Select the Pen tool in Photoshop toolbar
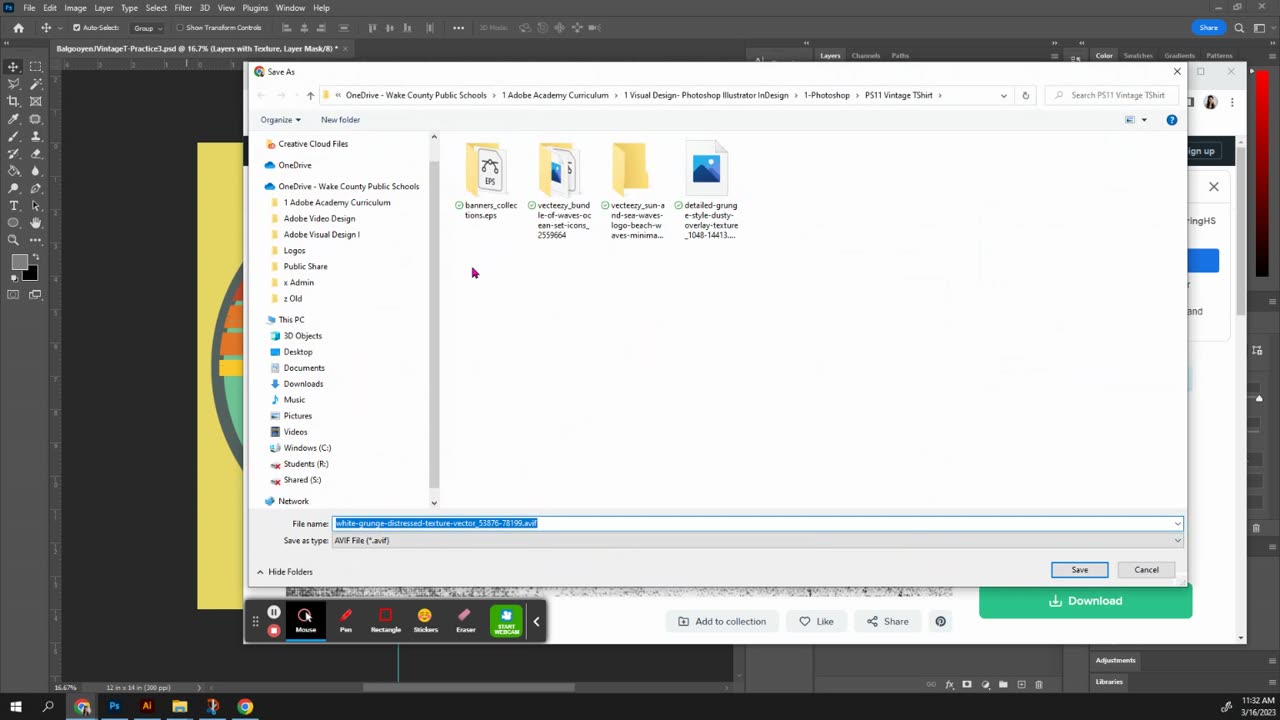This screenshot has width=1280, height=720. (35, 188)
